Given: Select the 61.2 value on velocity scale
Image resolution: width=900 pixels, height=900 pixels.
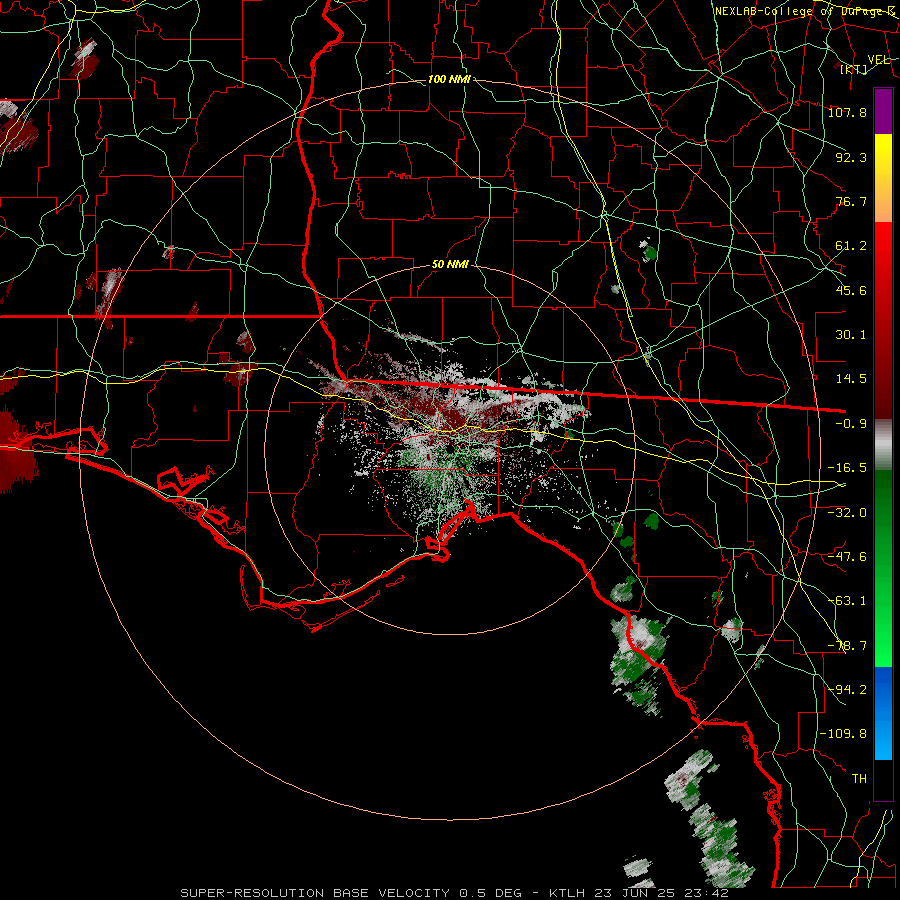Looking at the screenshot, I should click(851, 246).
